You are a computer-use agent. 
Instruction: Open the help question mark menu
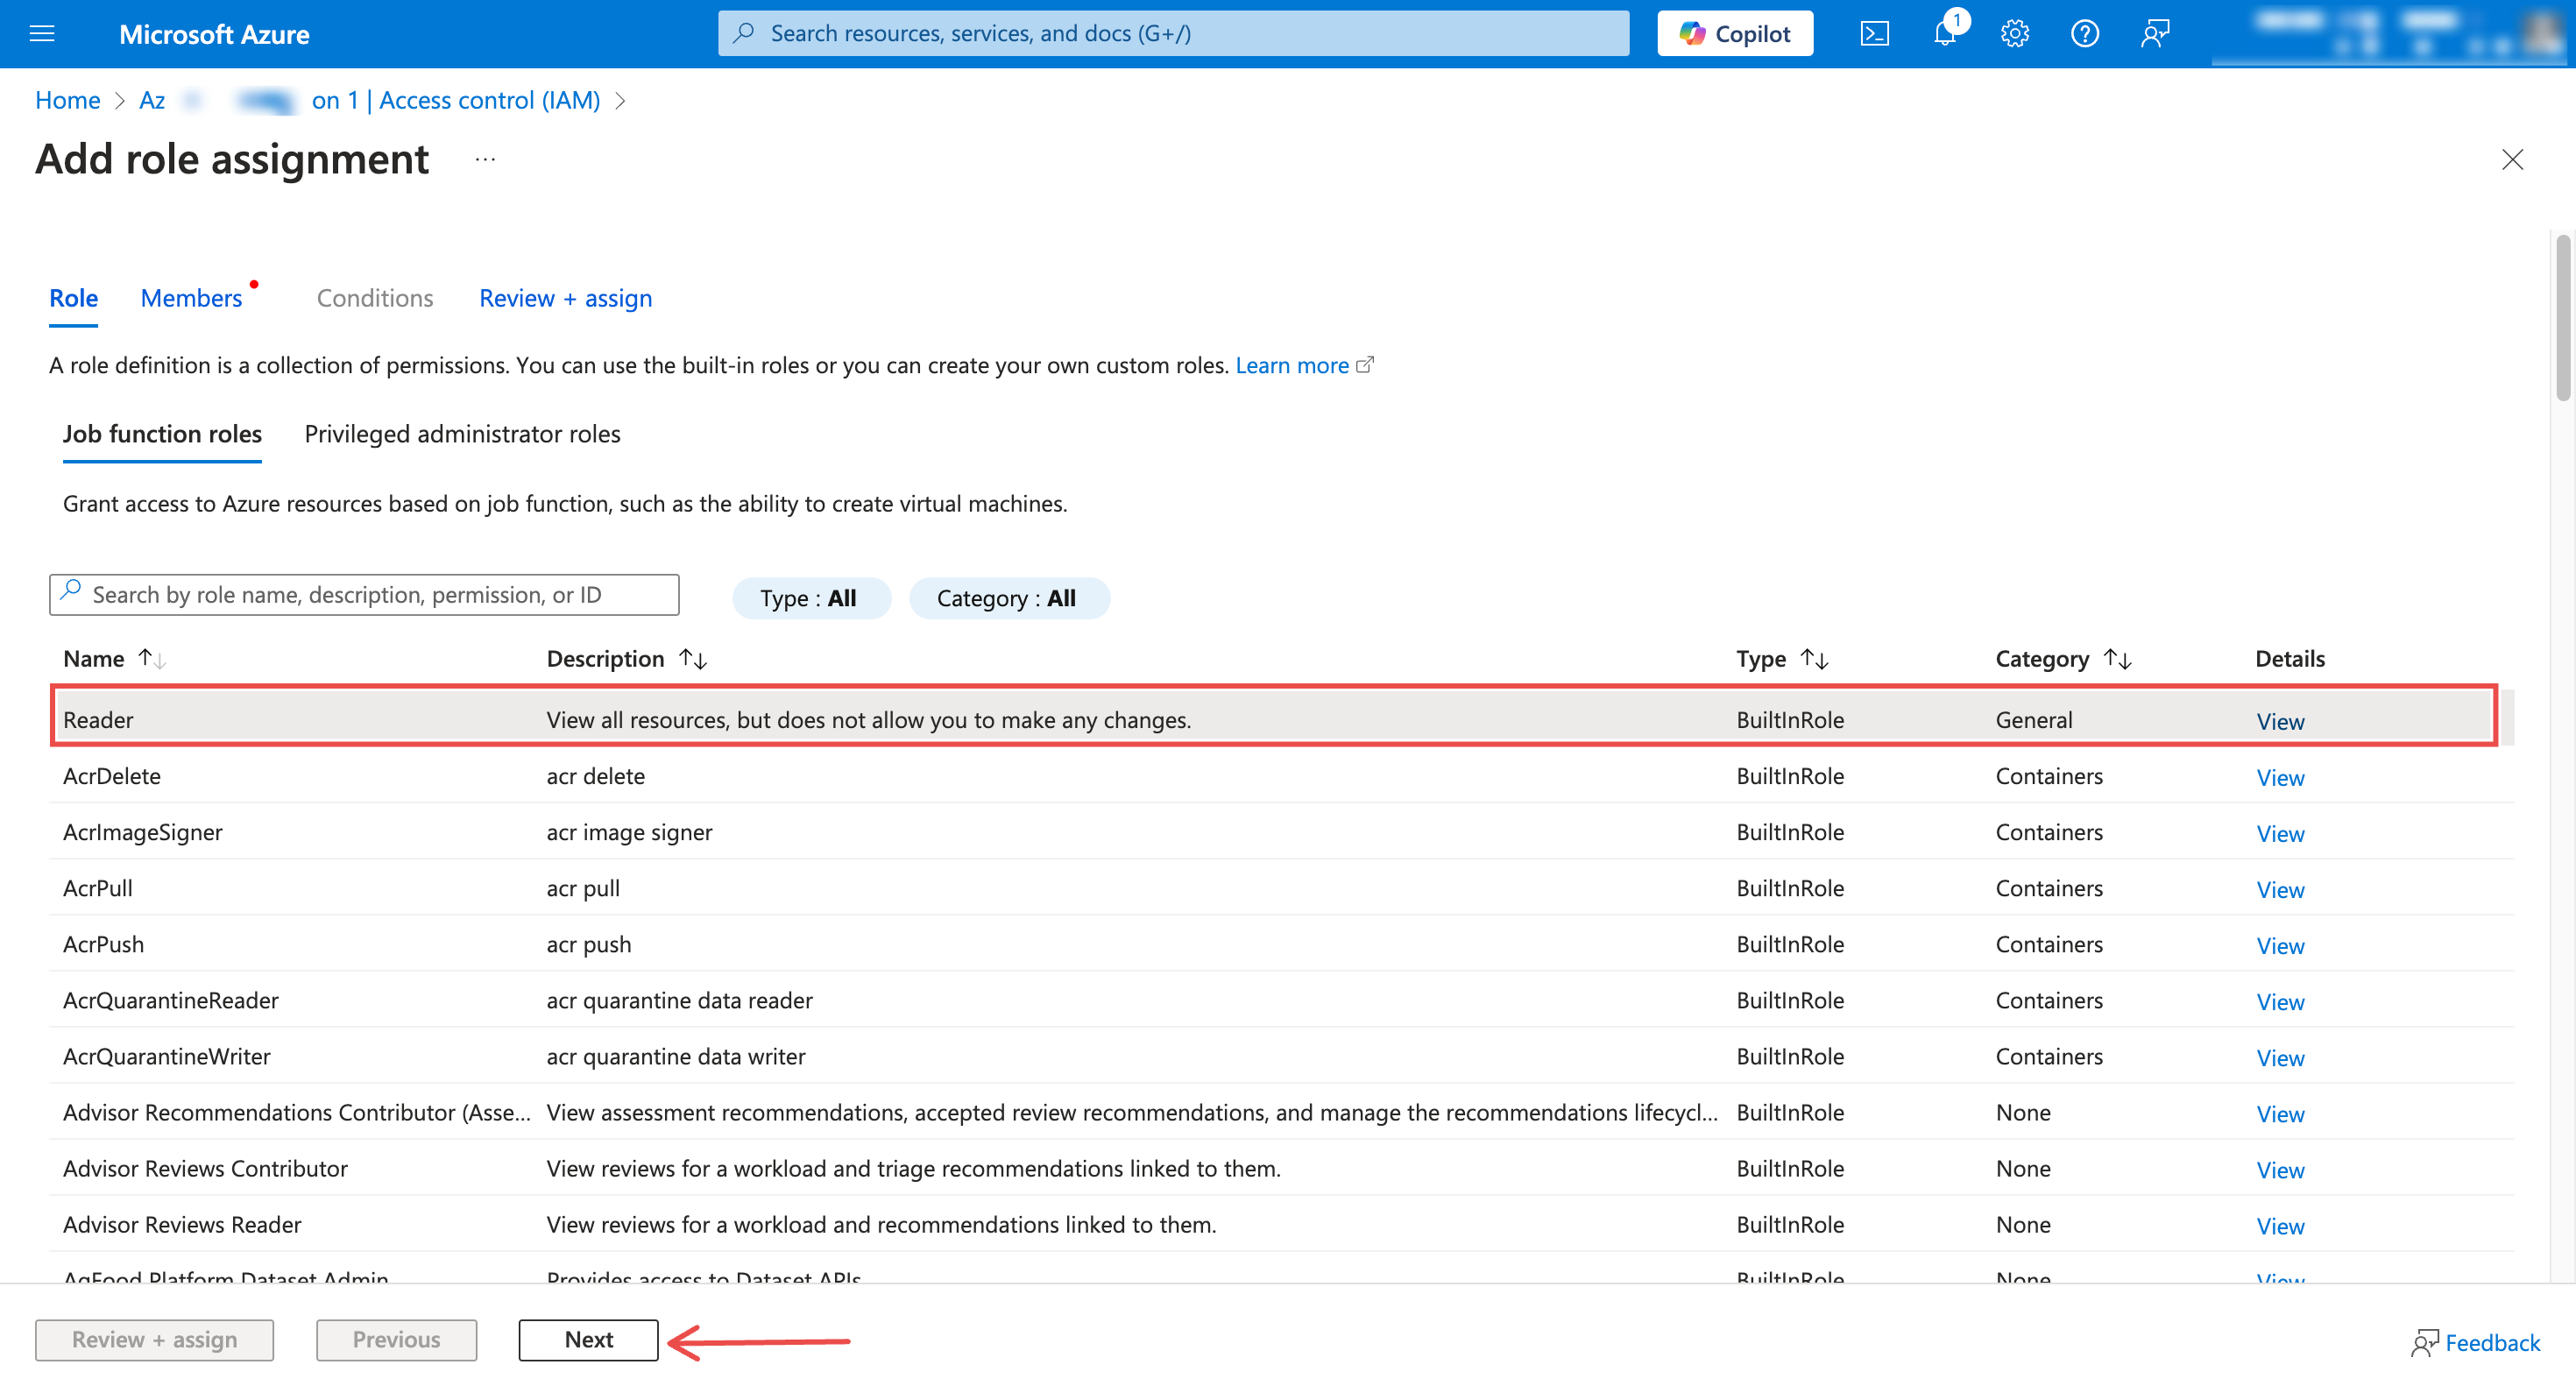click(2085, 33)
